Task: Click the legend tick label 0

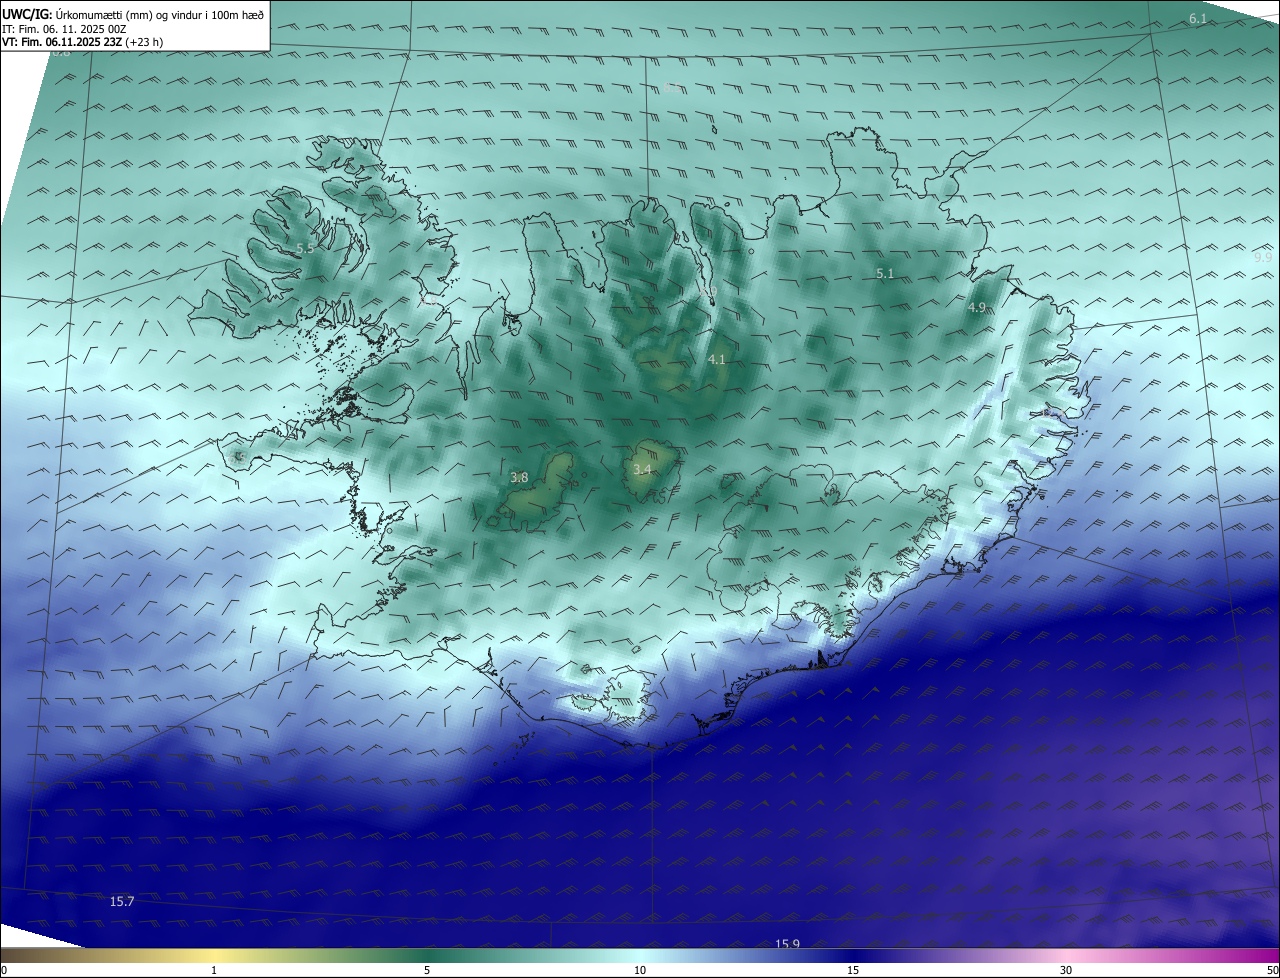Action: click(x=4, y=970)
